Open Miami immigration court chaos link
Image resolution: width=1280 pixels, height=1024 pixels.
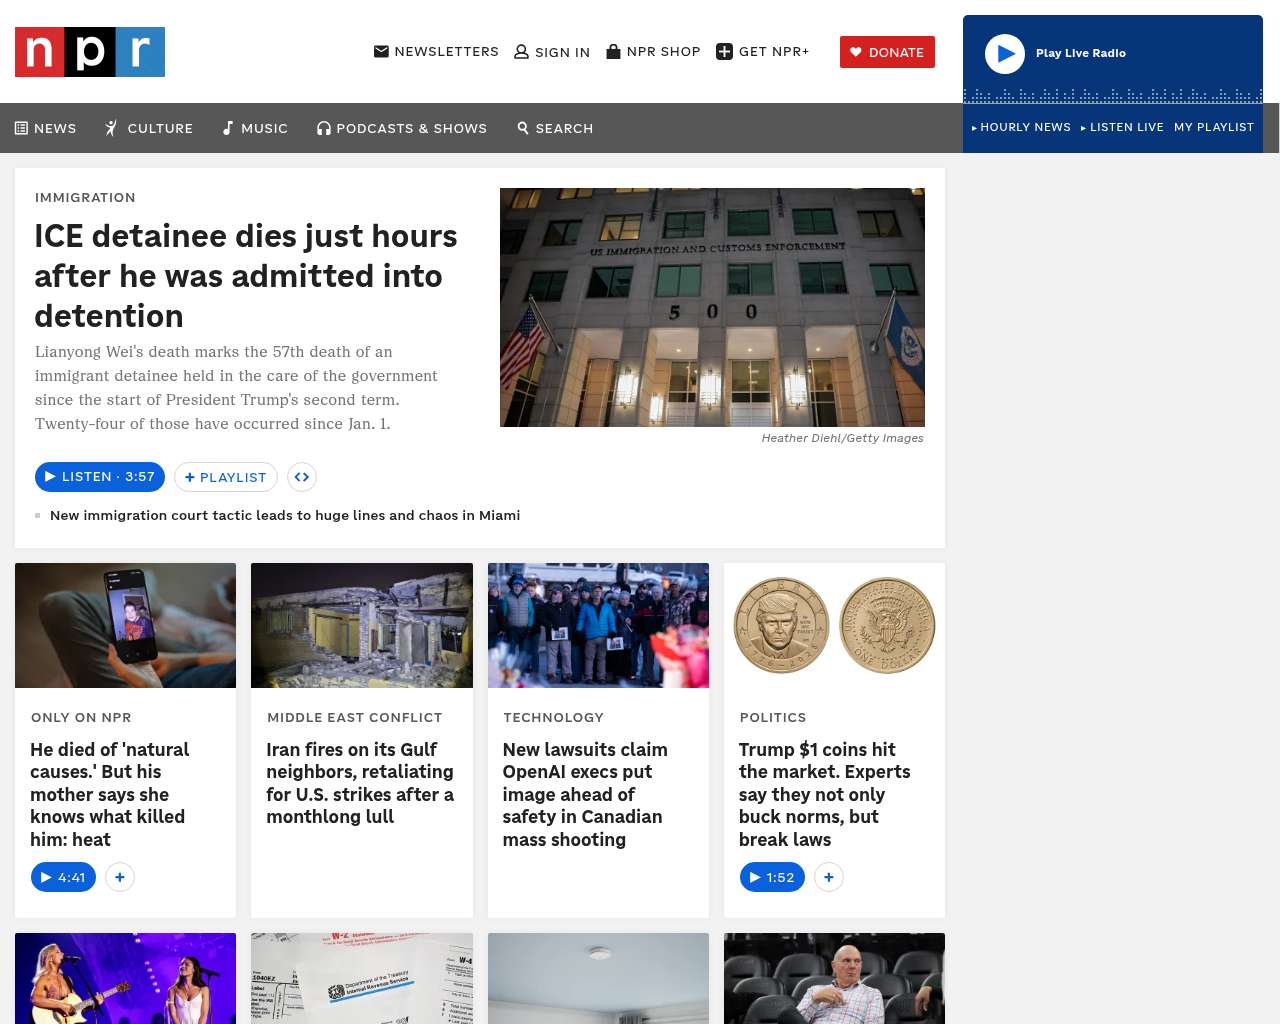click(x=285, y=515)
